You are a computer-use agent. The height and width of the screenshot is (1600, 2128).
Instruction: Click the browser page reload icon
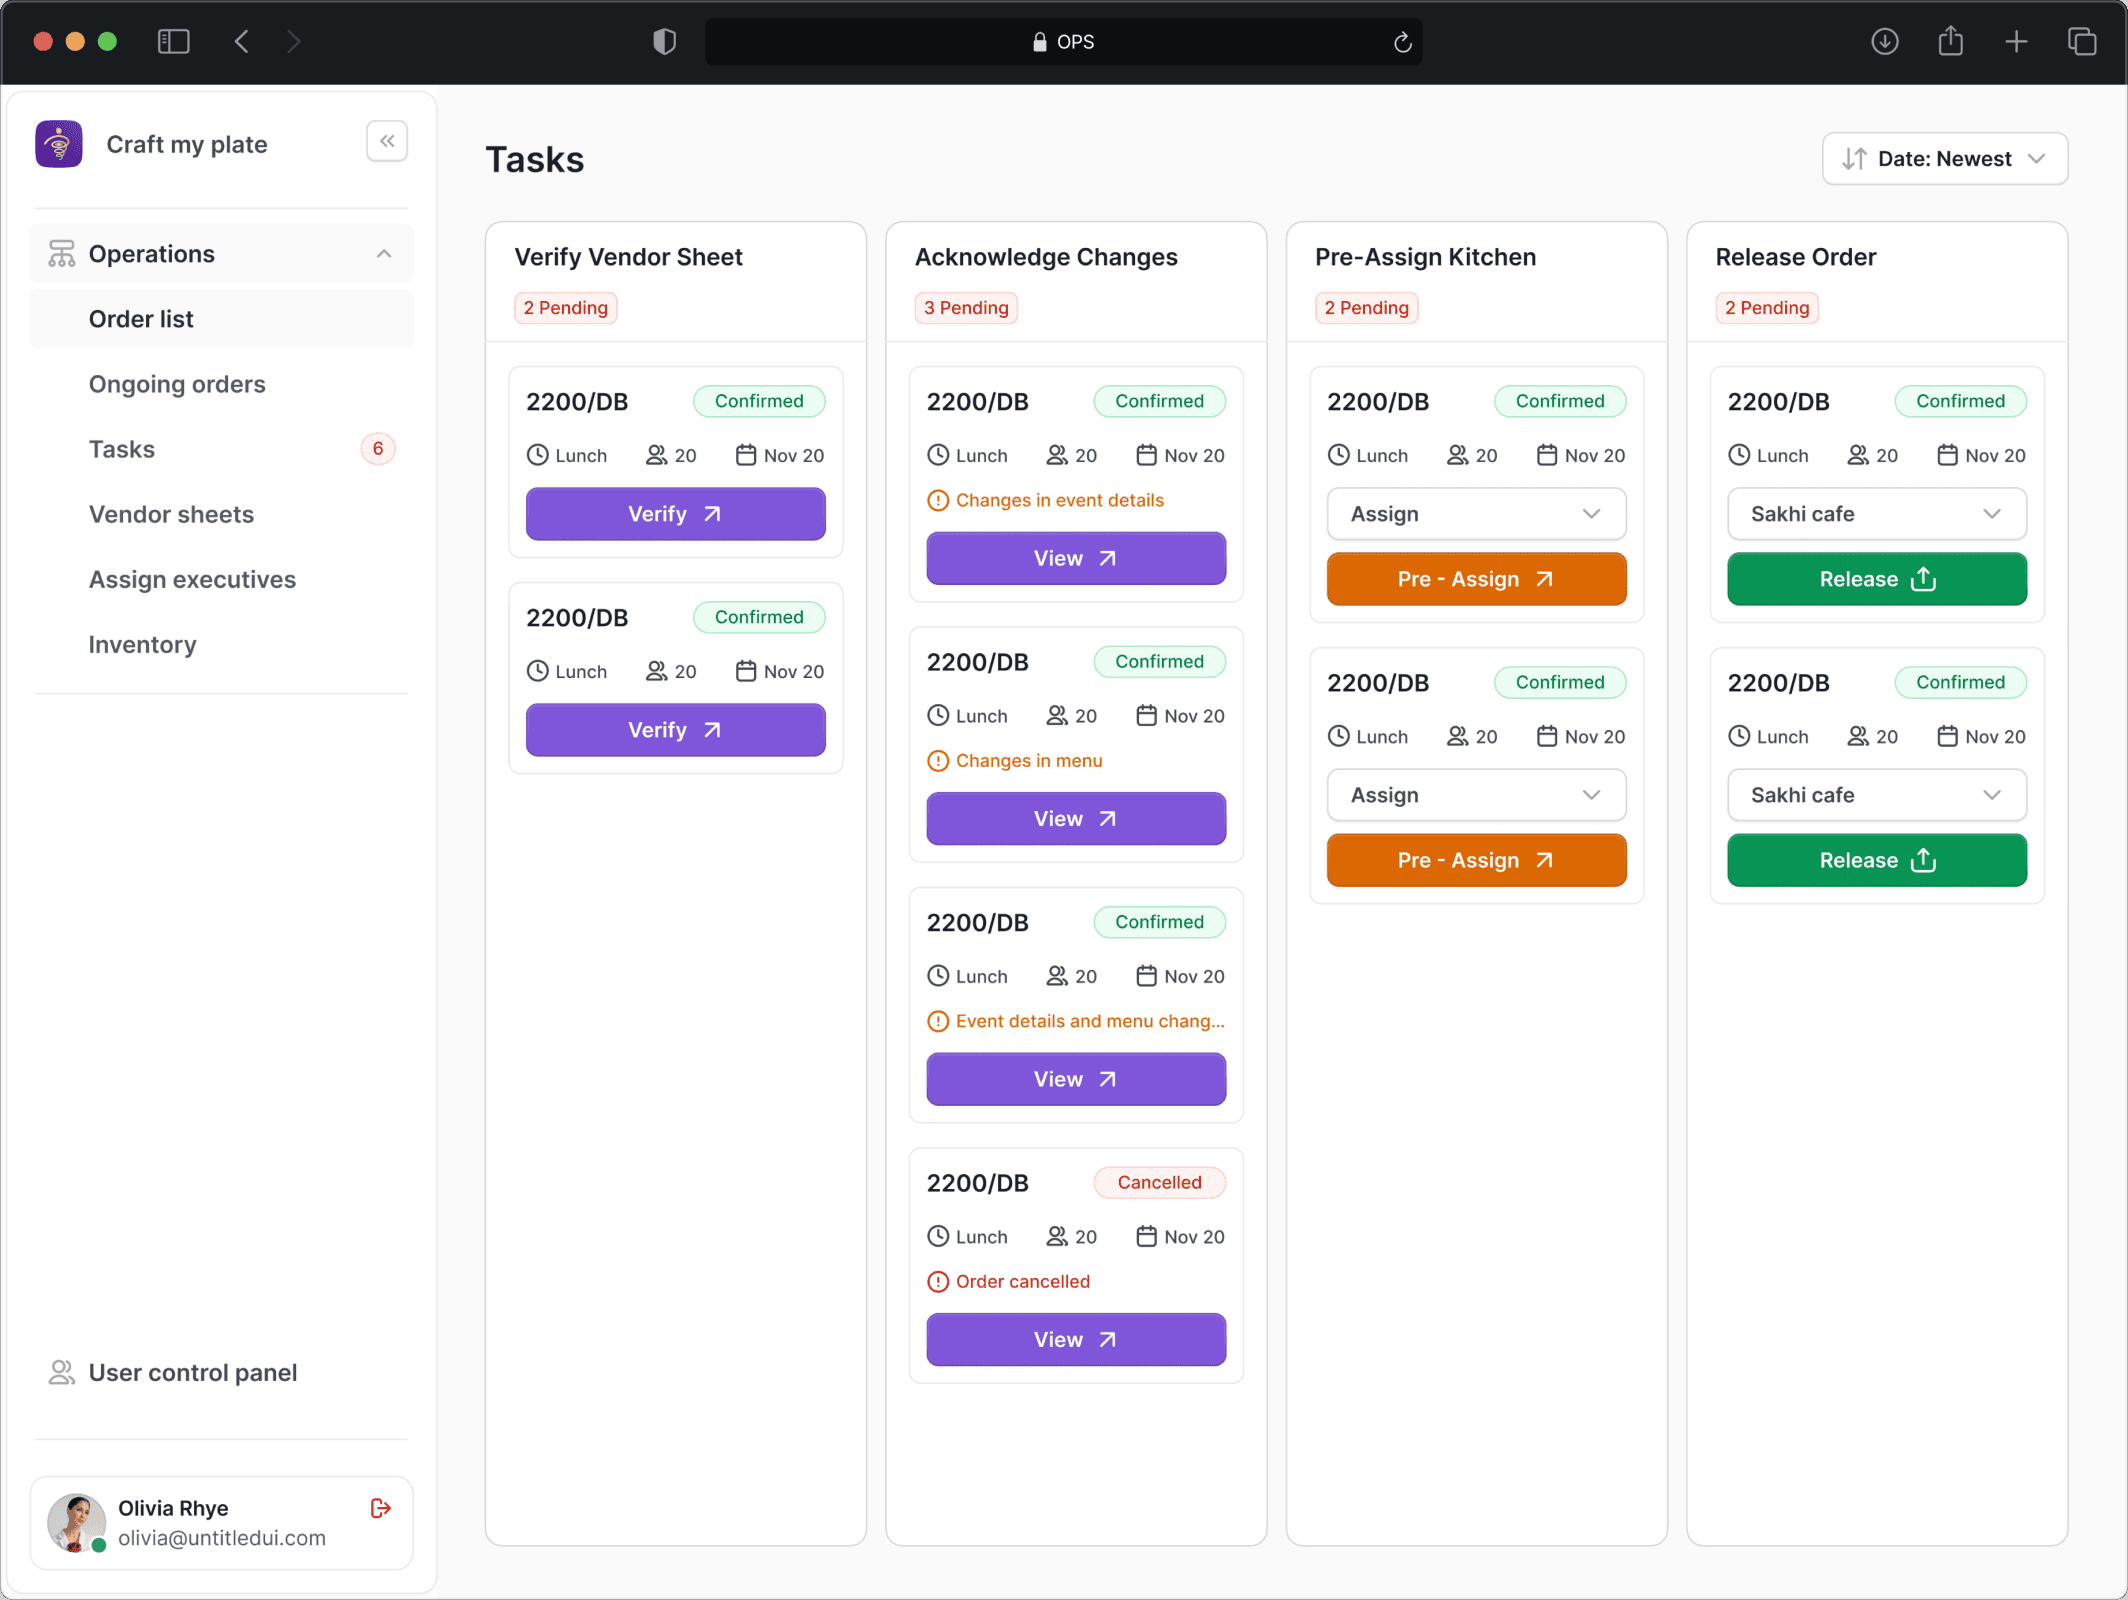[x=1402, y=42]
